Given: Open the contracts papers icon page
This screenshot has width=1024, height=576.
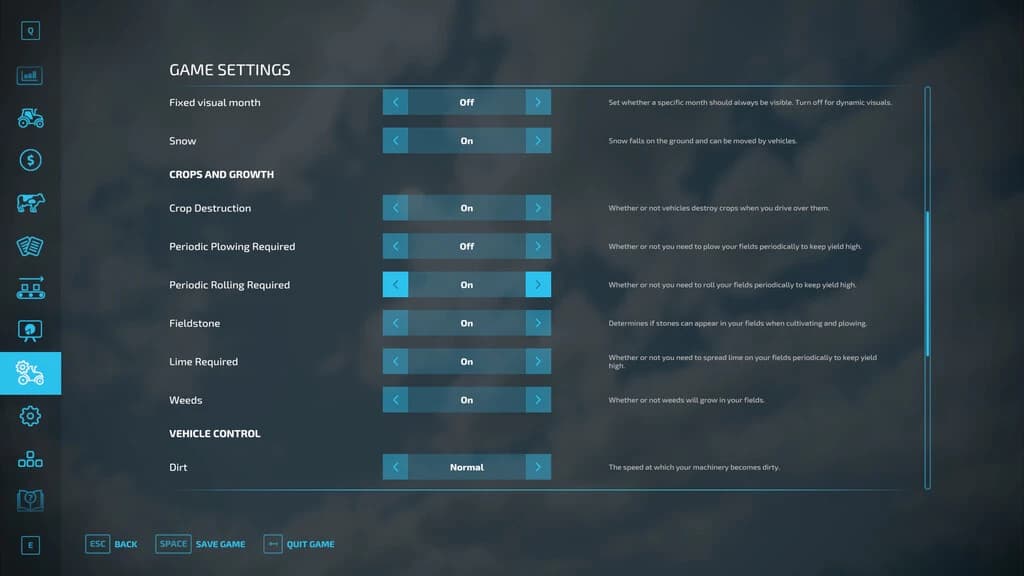Looking at the screenshot, I should click(30, 246).
